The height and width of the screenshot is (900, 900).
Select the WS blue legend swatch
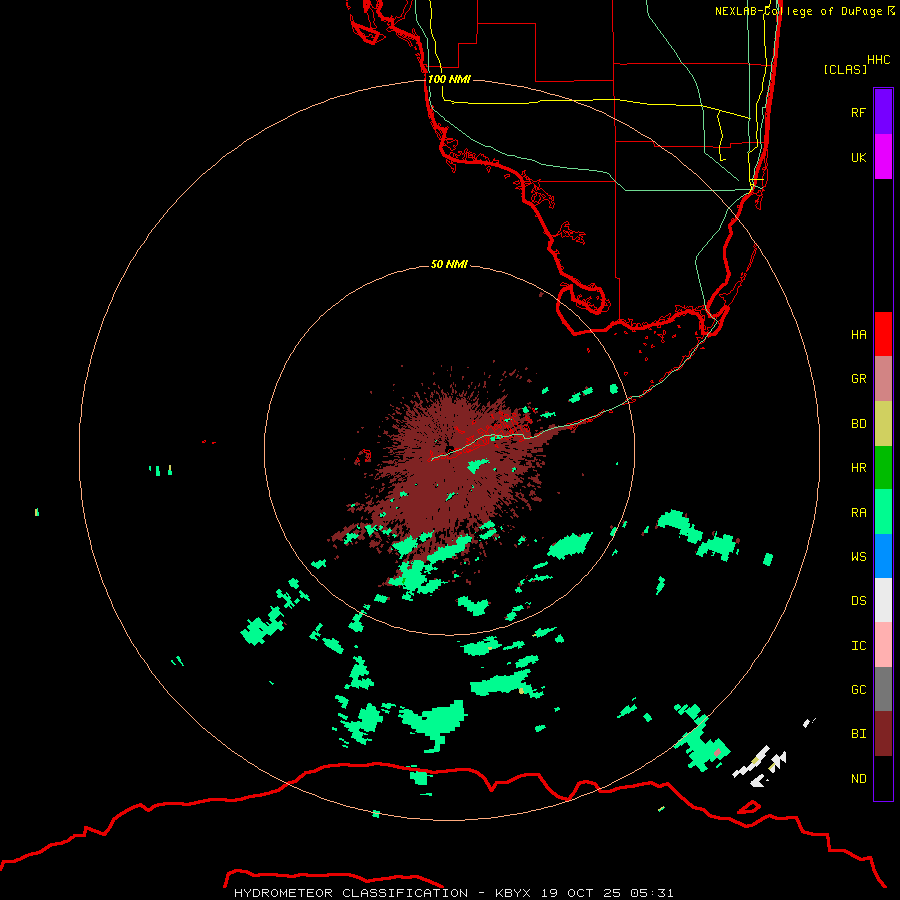point(883,556)
